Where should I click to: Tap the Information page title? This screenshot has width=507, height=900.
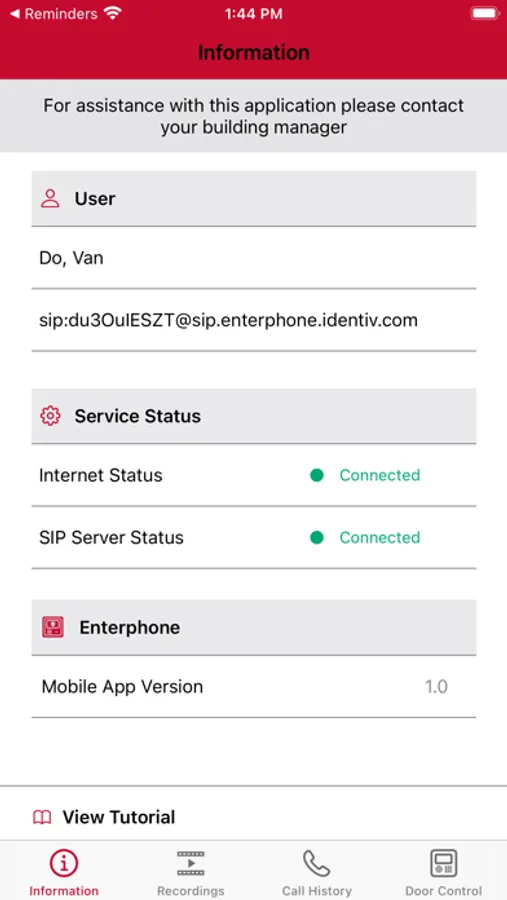pos(253,52)
